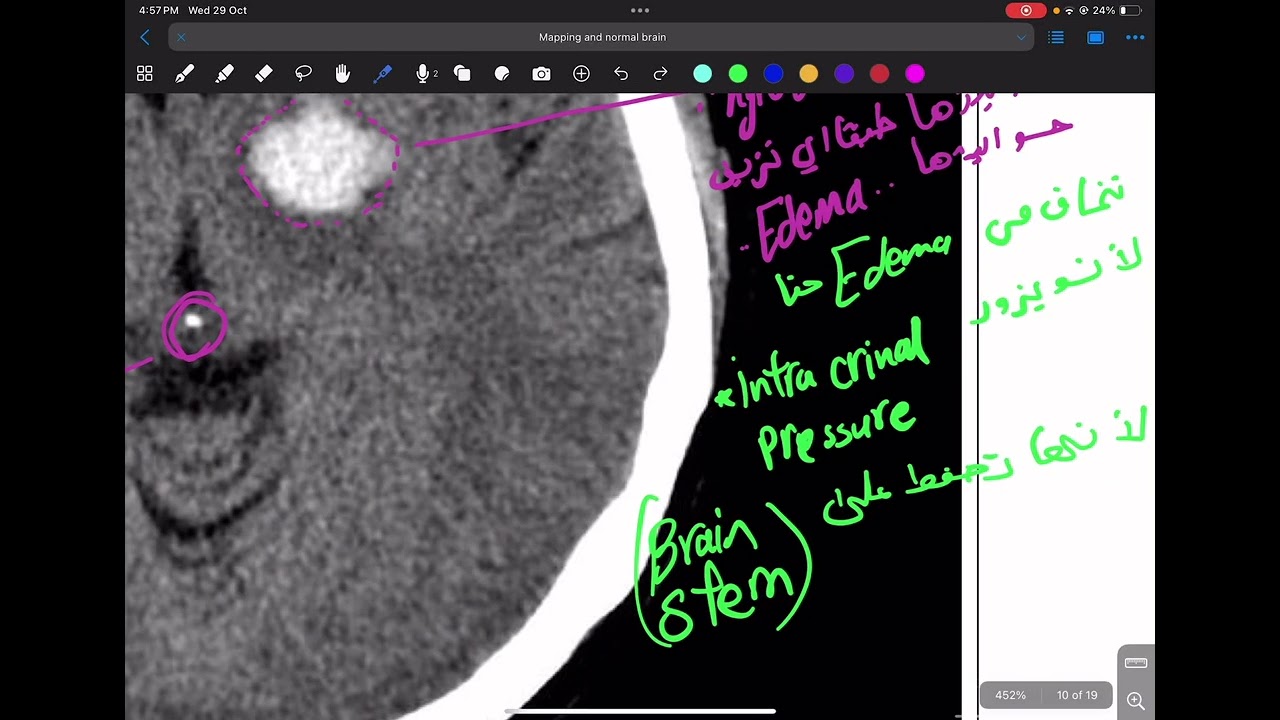
Task: Open the ruler tool icon
Action: [1135, 663]
